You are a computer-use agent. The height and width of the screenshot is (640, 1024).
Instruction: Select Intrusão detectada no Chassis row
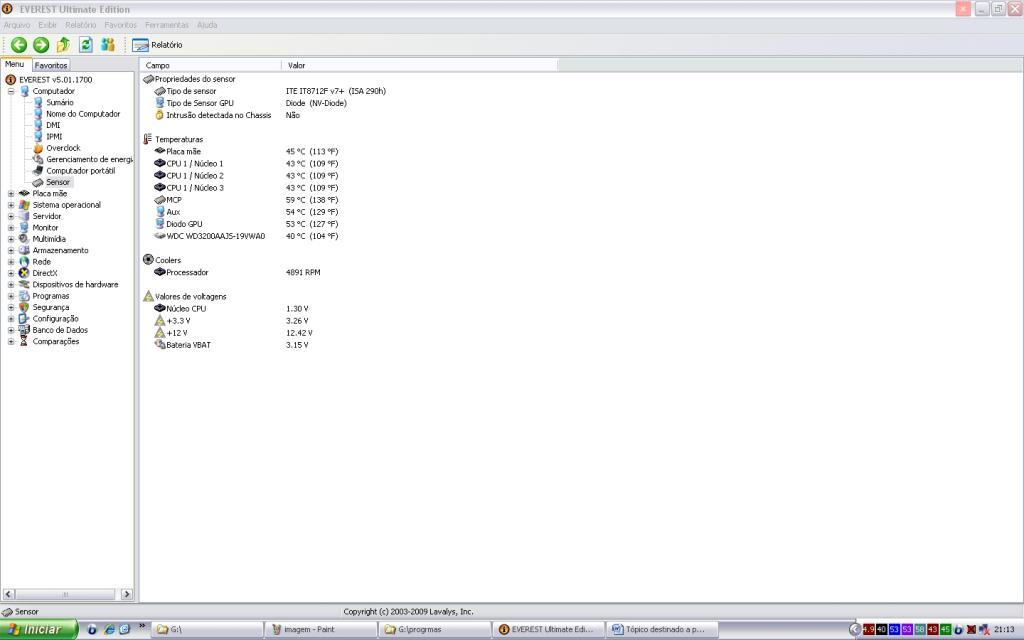tap(227, 116)
